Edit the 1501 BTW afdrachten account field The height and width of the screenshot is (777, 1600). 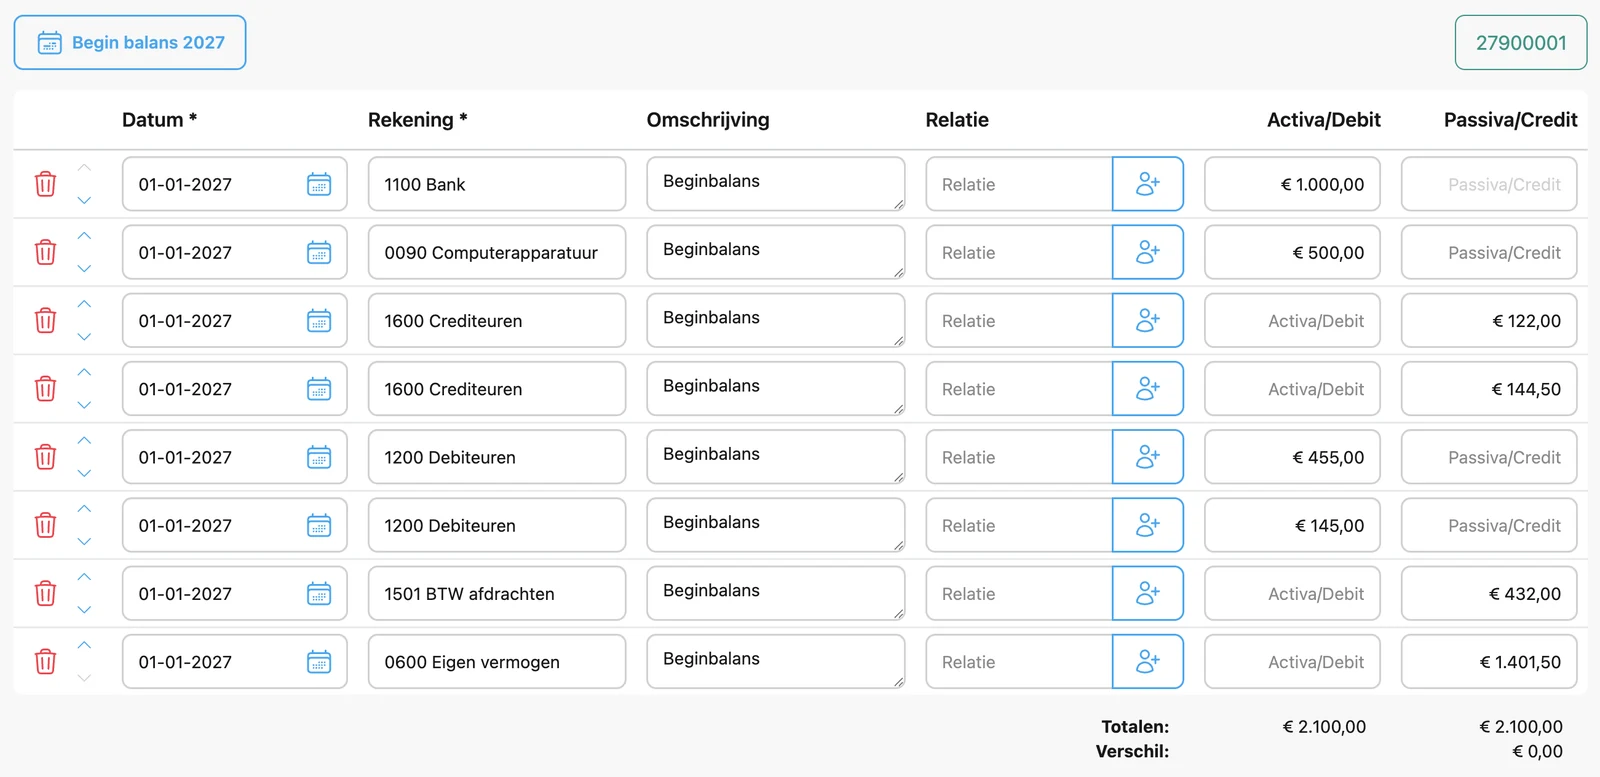[x=497, y=593]
